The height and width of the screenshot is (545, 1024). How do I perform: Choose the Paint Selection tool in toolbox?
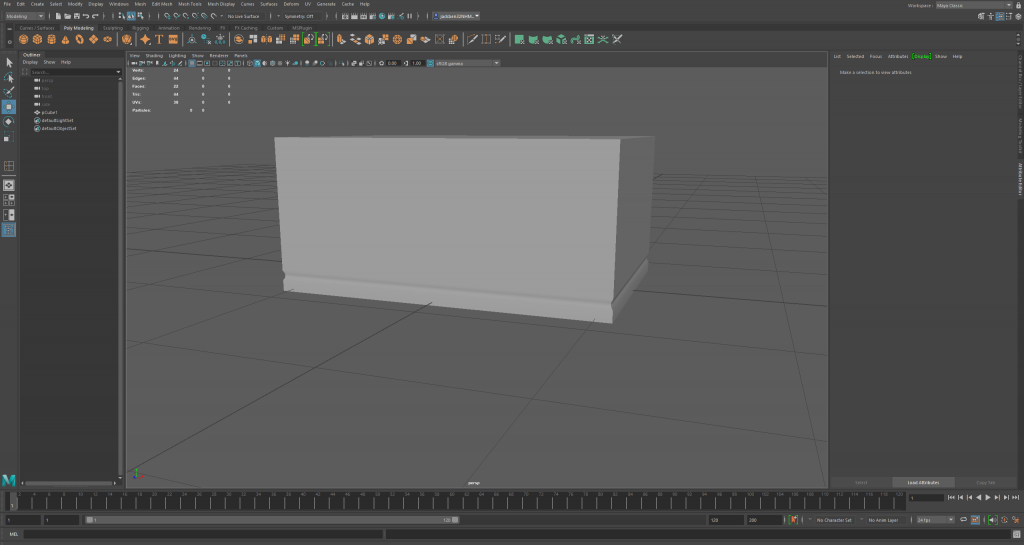(x=9, y=91)
